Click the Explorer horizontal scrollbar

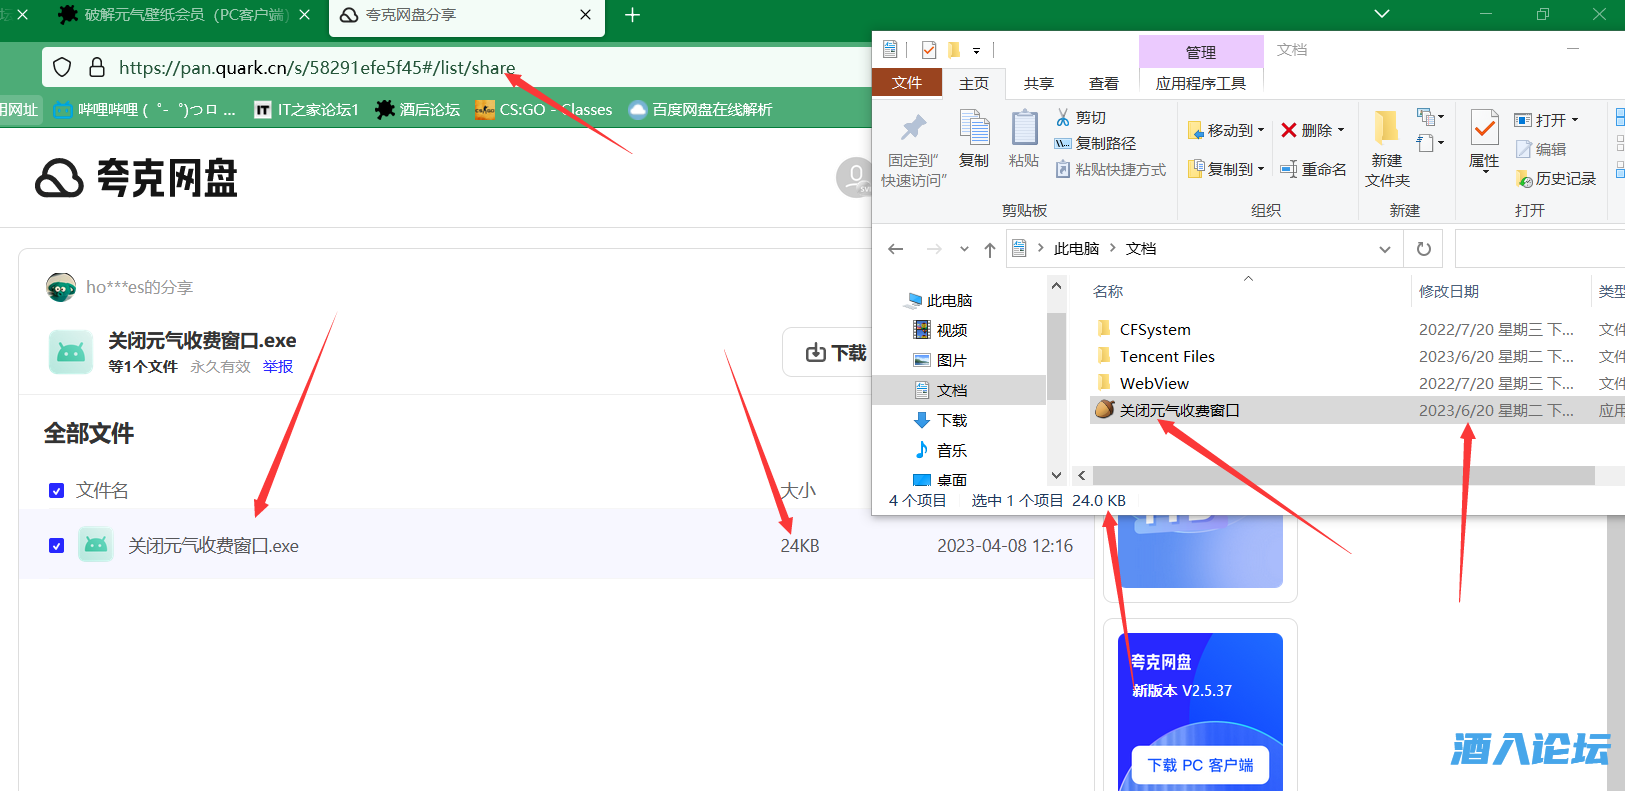(x=1343, y=476)
